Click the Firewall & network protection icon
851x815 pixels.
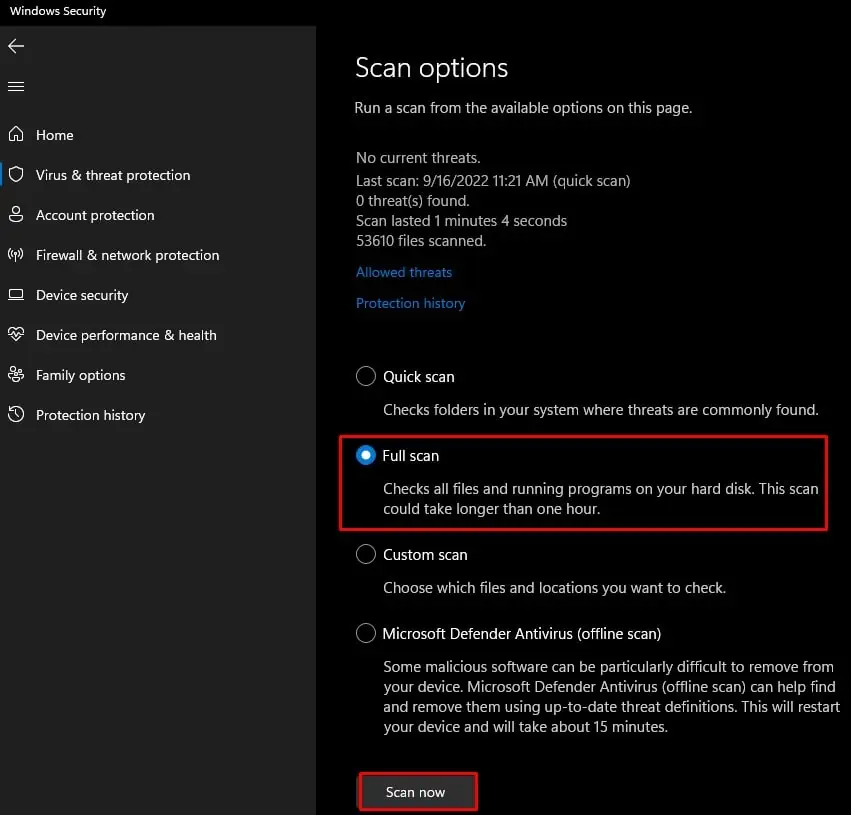point(16,255)
